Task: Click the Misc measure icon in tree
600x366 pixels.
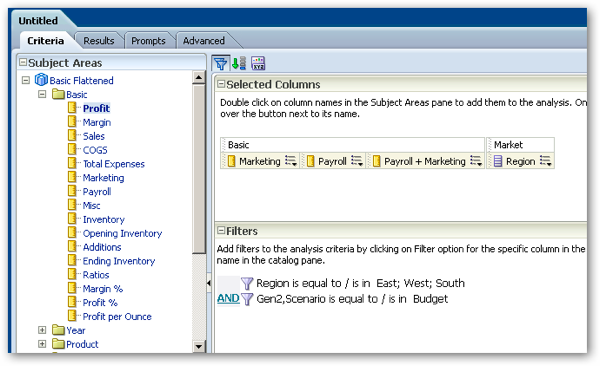Action: point(72,205)
